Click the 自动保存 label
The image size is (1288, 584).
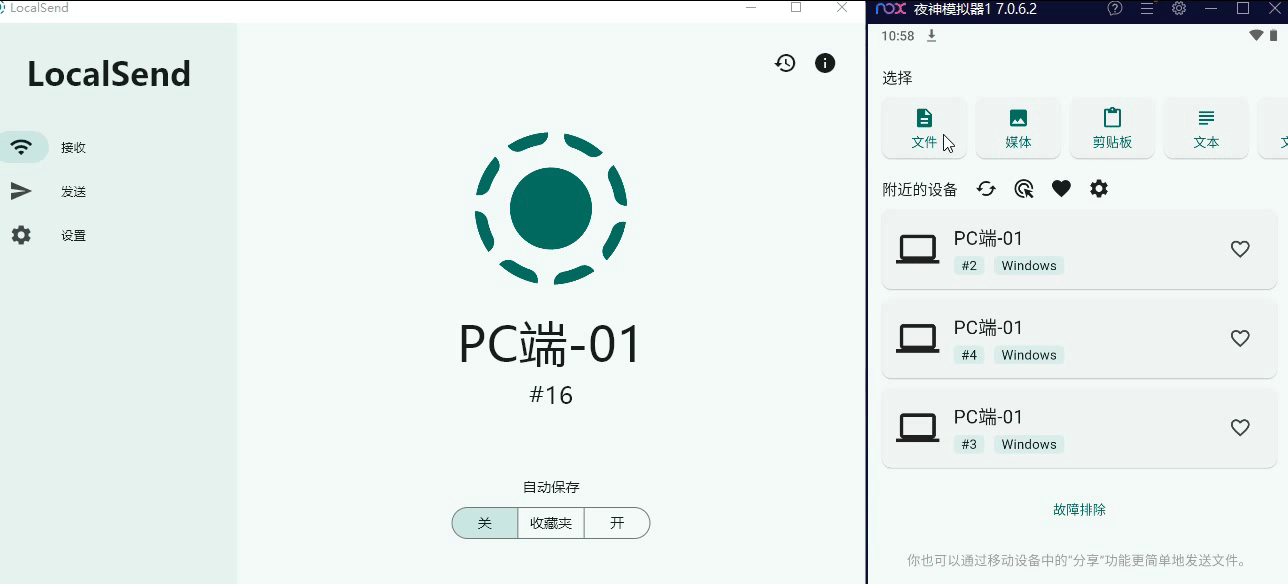coord(551,488)
